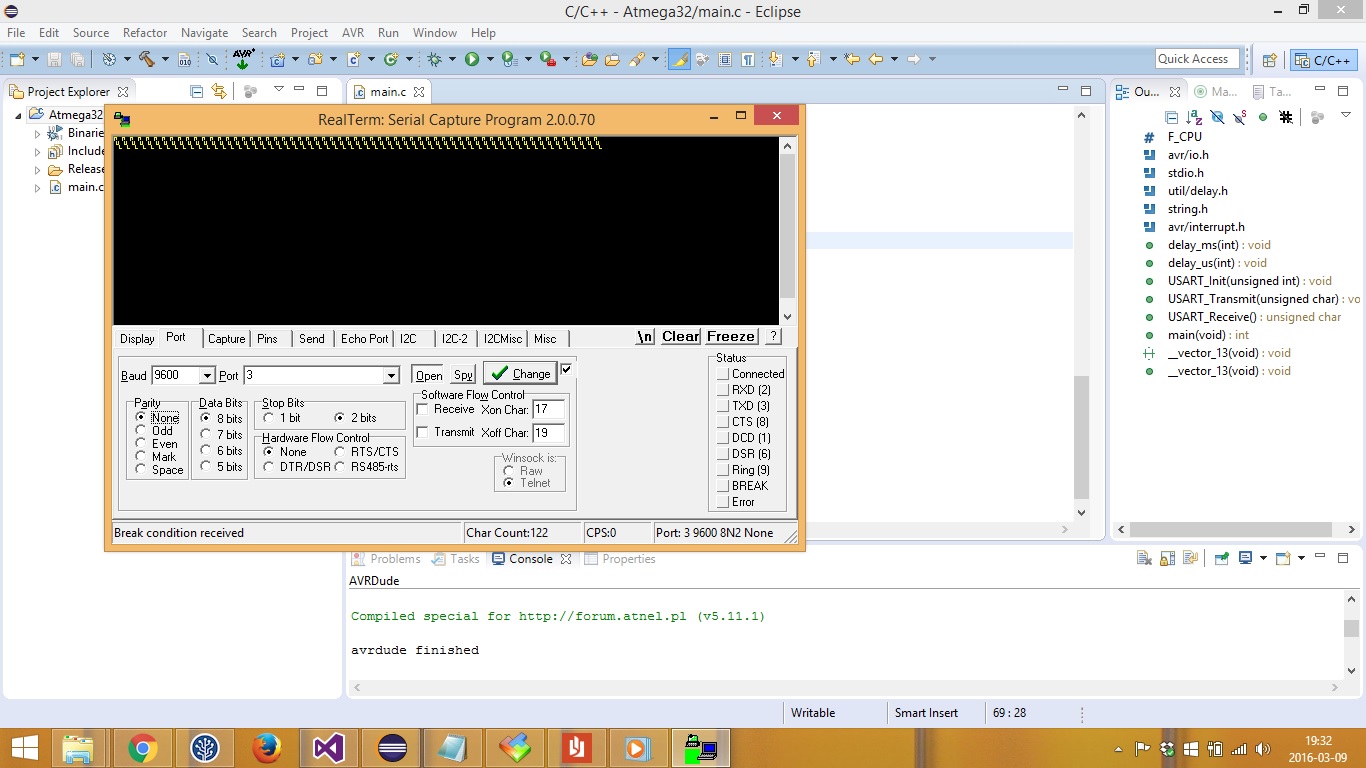Select the 1 bit stop bits option
The height and width of the screenshot is (768, 1366).
(269, 418)
